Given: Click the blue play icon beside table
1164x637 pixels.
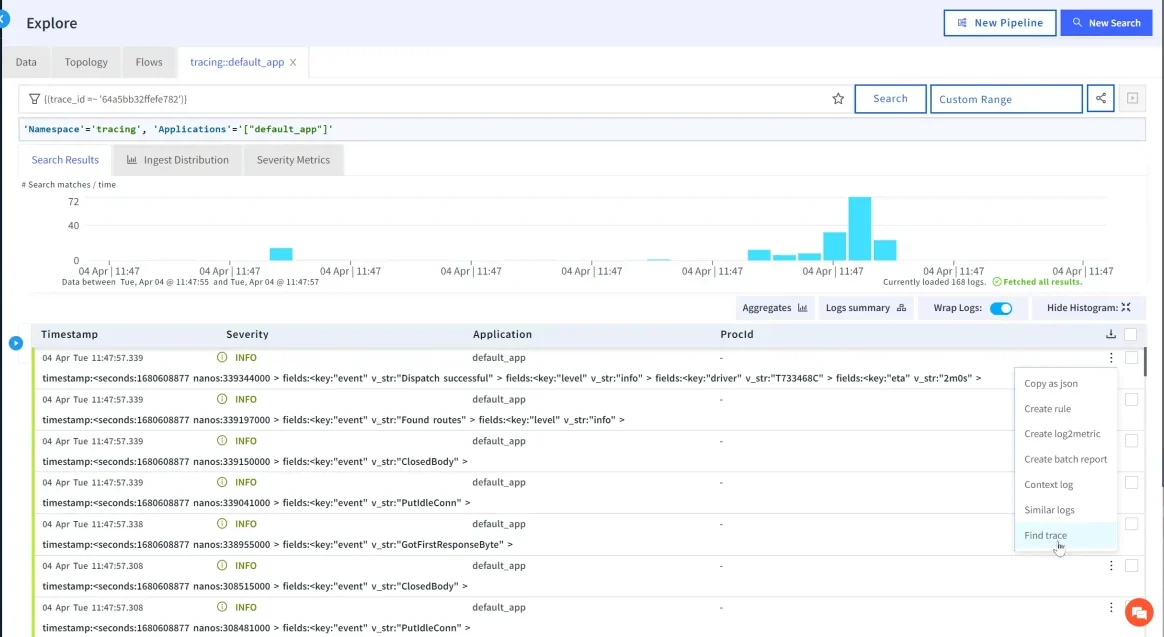Looking at the screenshot, I should 16,343.
